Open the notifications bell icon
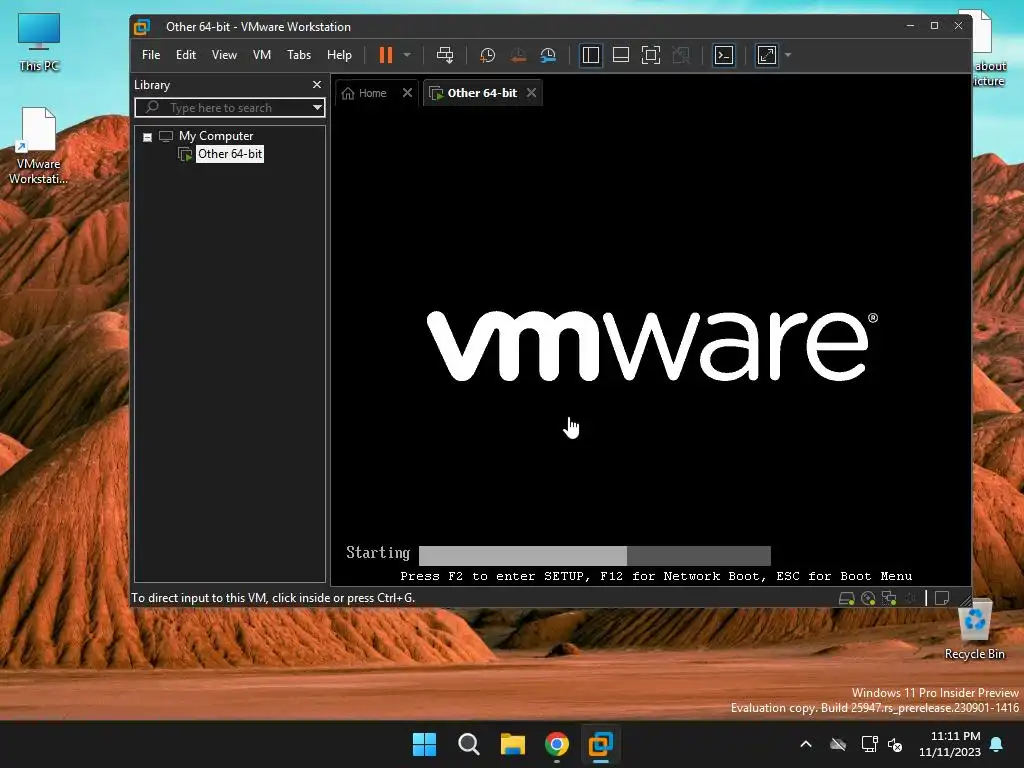 point(997,744)
